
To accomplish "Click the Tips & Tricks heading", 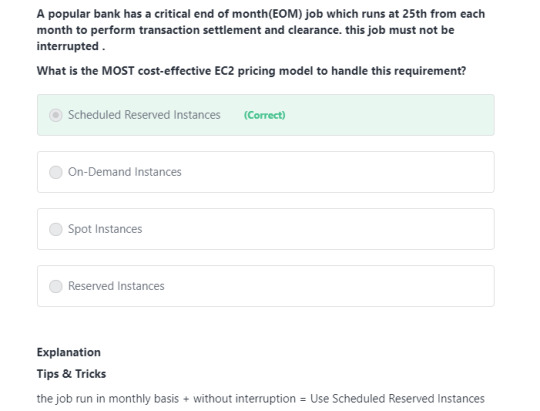I will (71, 374).
